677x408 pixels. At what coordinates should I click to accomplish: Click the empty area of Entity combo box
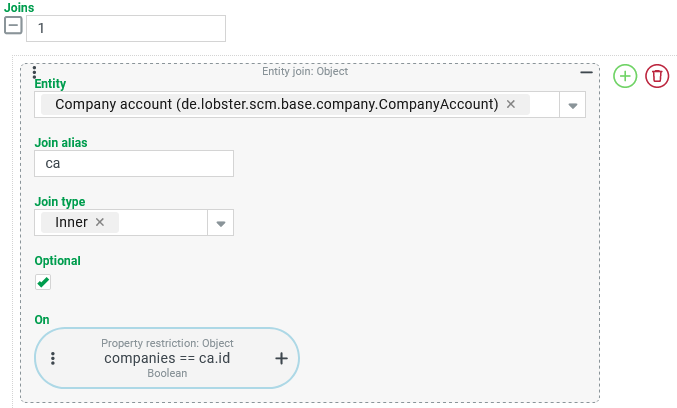point(544,104)
